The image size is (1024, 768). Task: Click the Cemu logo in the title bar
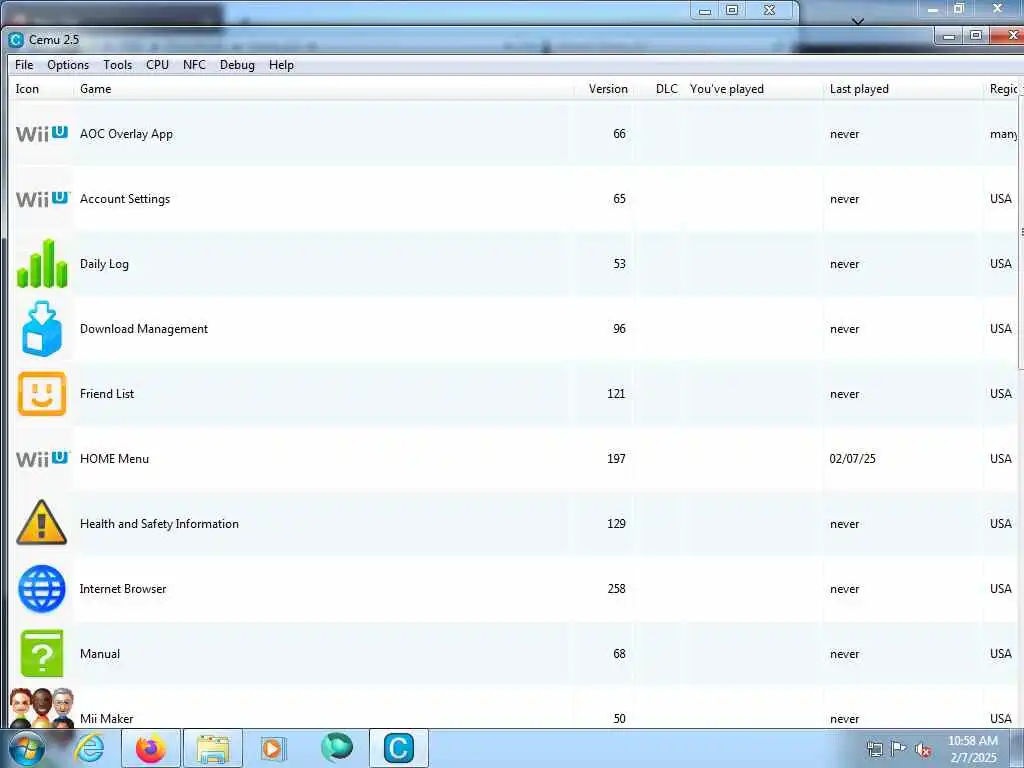tap(16, 40)
